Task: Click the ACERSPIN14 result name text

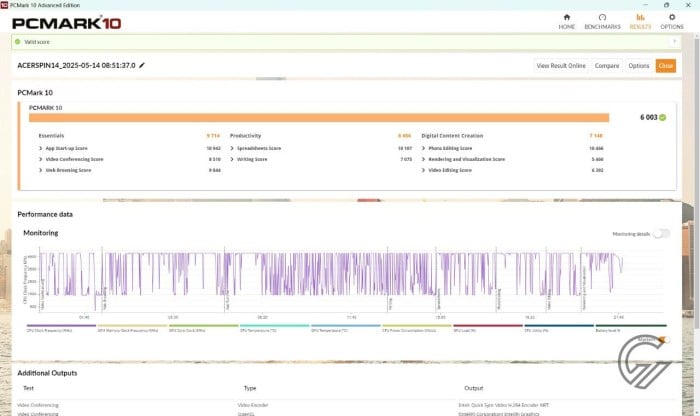Action: tap(76, 65)
